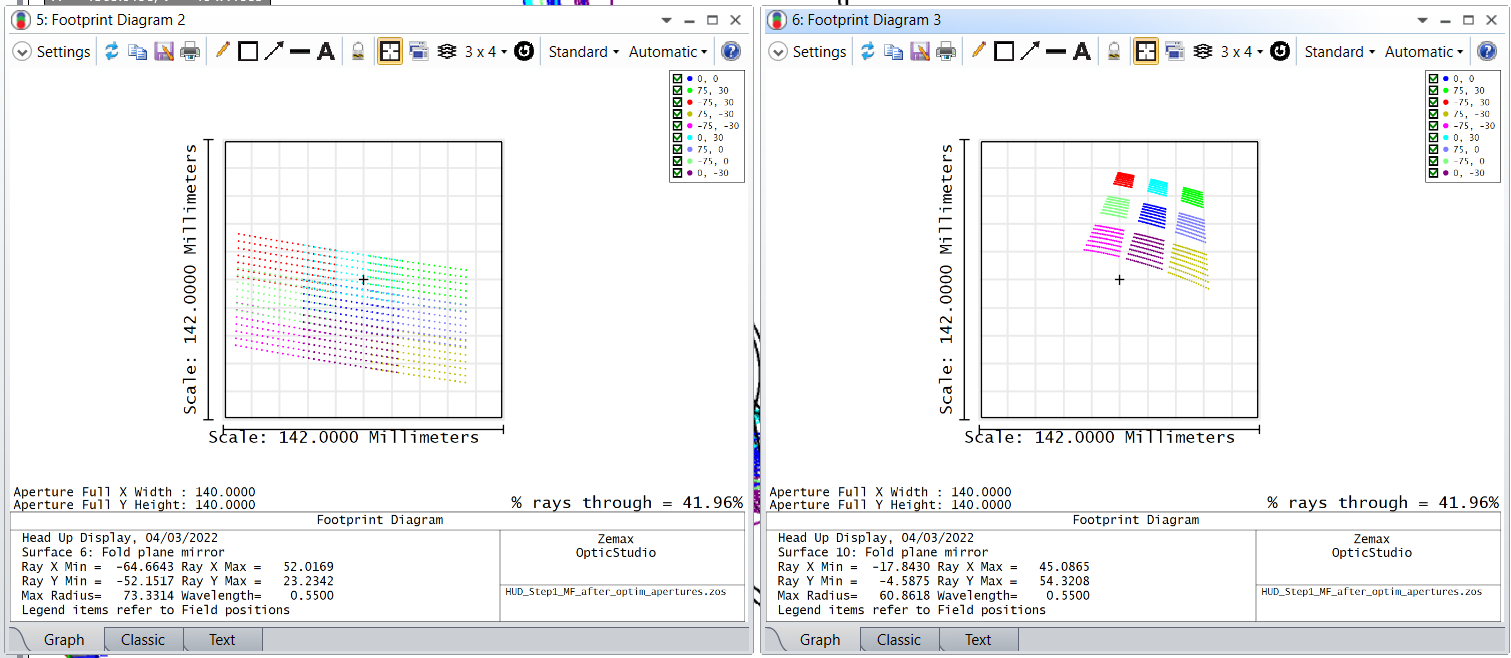Toggle active cursor overlay in Footprint Diagram 3

pyautogui.click(x=1146, y=52)
